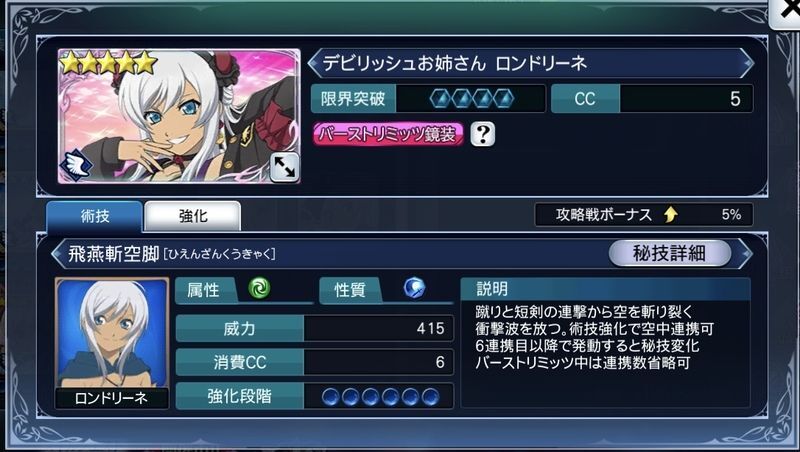Click the 強化段階 blue orb gauge

coord(381,396)
